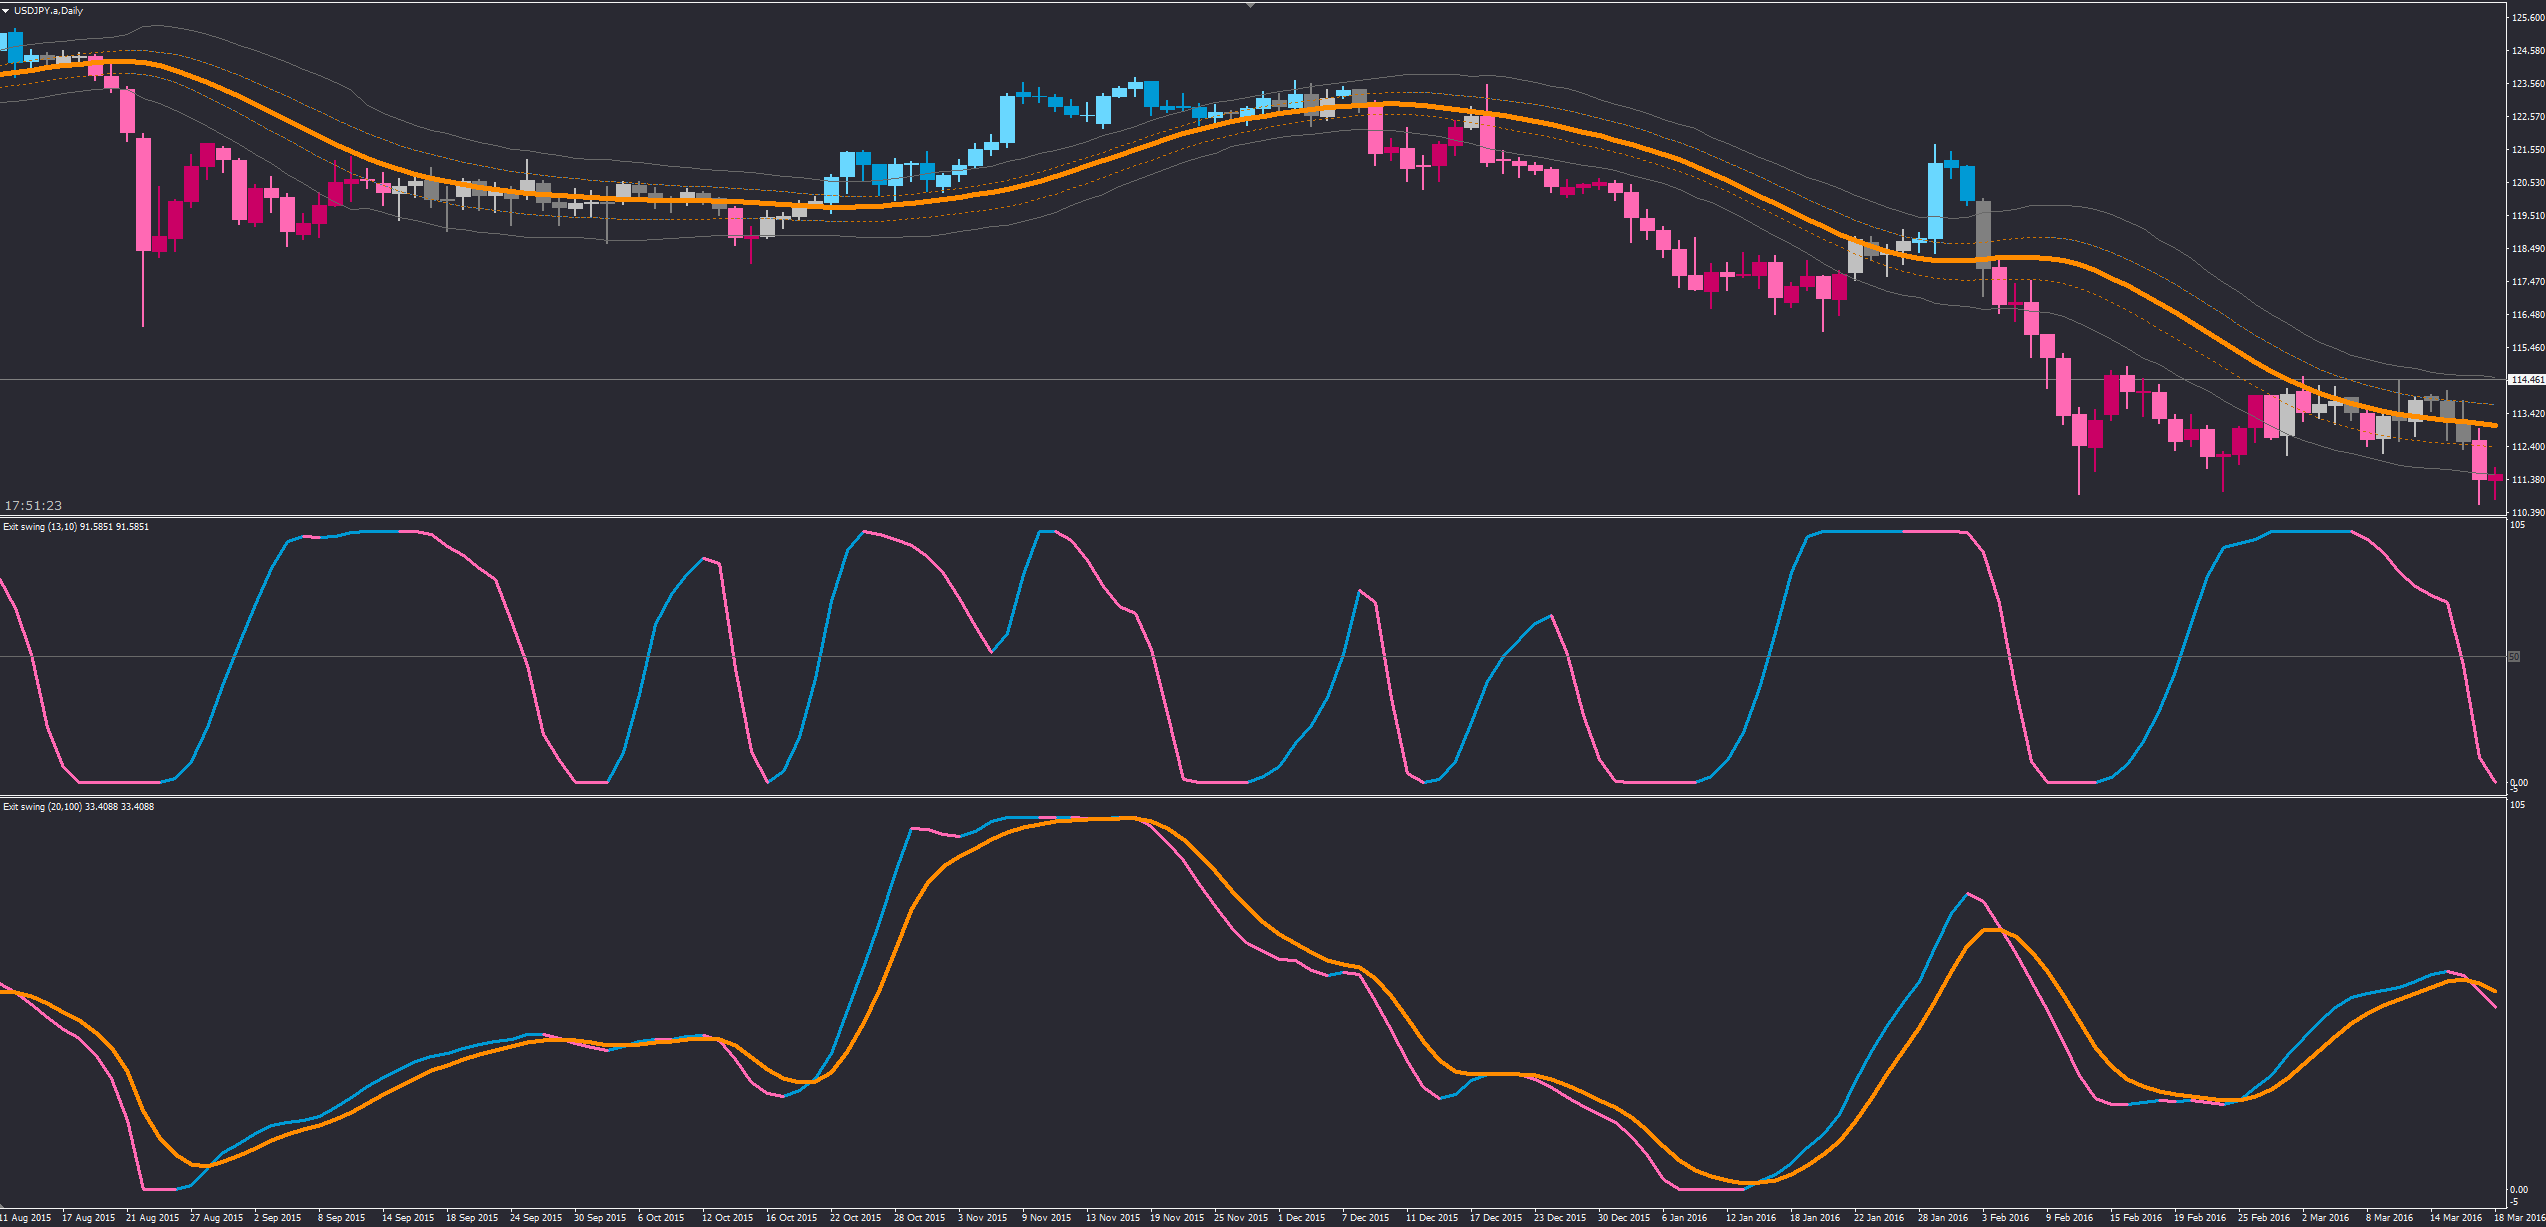Viewport: 2546px width, 1227px height.
Task: Click the 119.510 price scale label
Action: (x=2527, y=216)
